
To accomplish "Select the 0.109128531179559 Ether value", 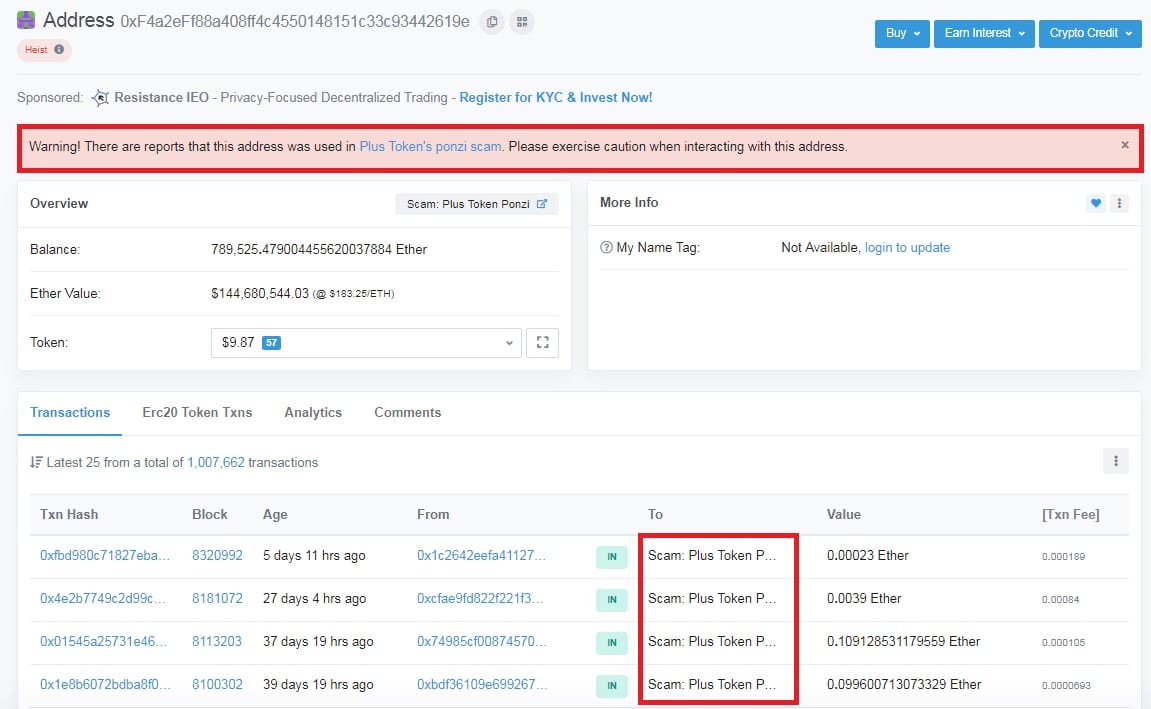I will pos(904,641).
